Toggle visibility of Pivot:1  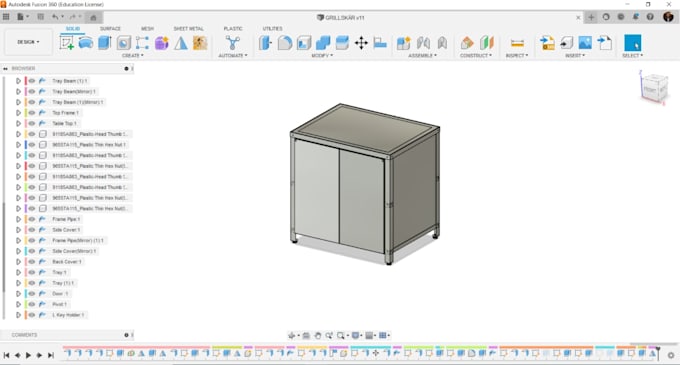coord(32,304)
